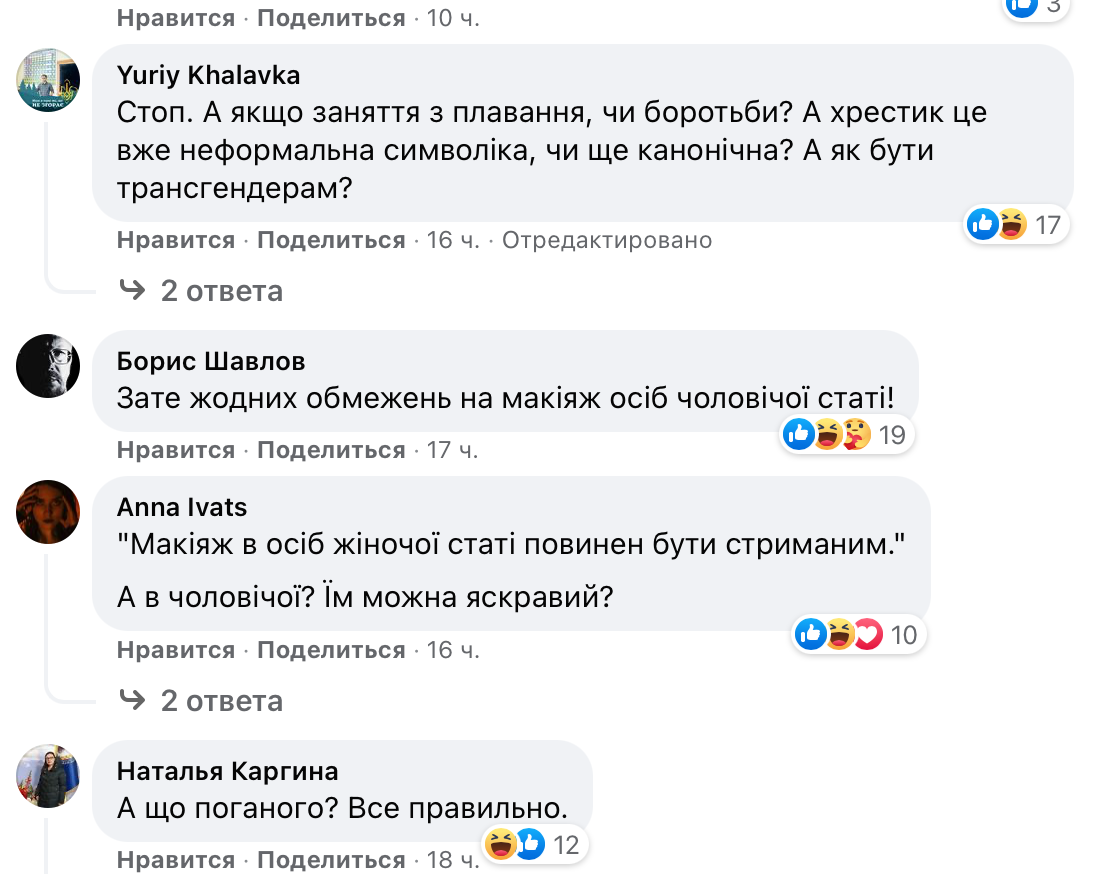Viewport: 1114px width, 874px height.
Task: Click reaction emojis on Наталья Каргина's comment
Action: 514,845
